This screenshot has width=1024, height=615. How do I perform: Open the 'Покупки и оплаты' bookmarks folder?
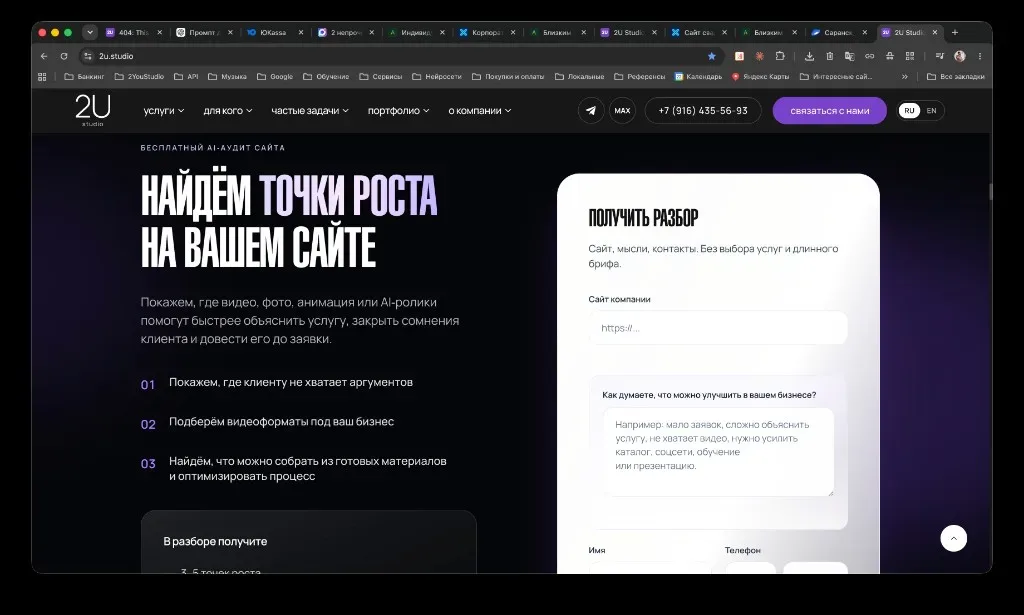(x=508, y=76)
